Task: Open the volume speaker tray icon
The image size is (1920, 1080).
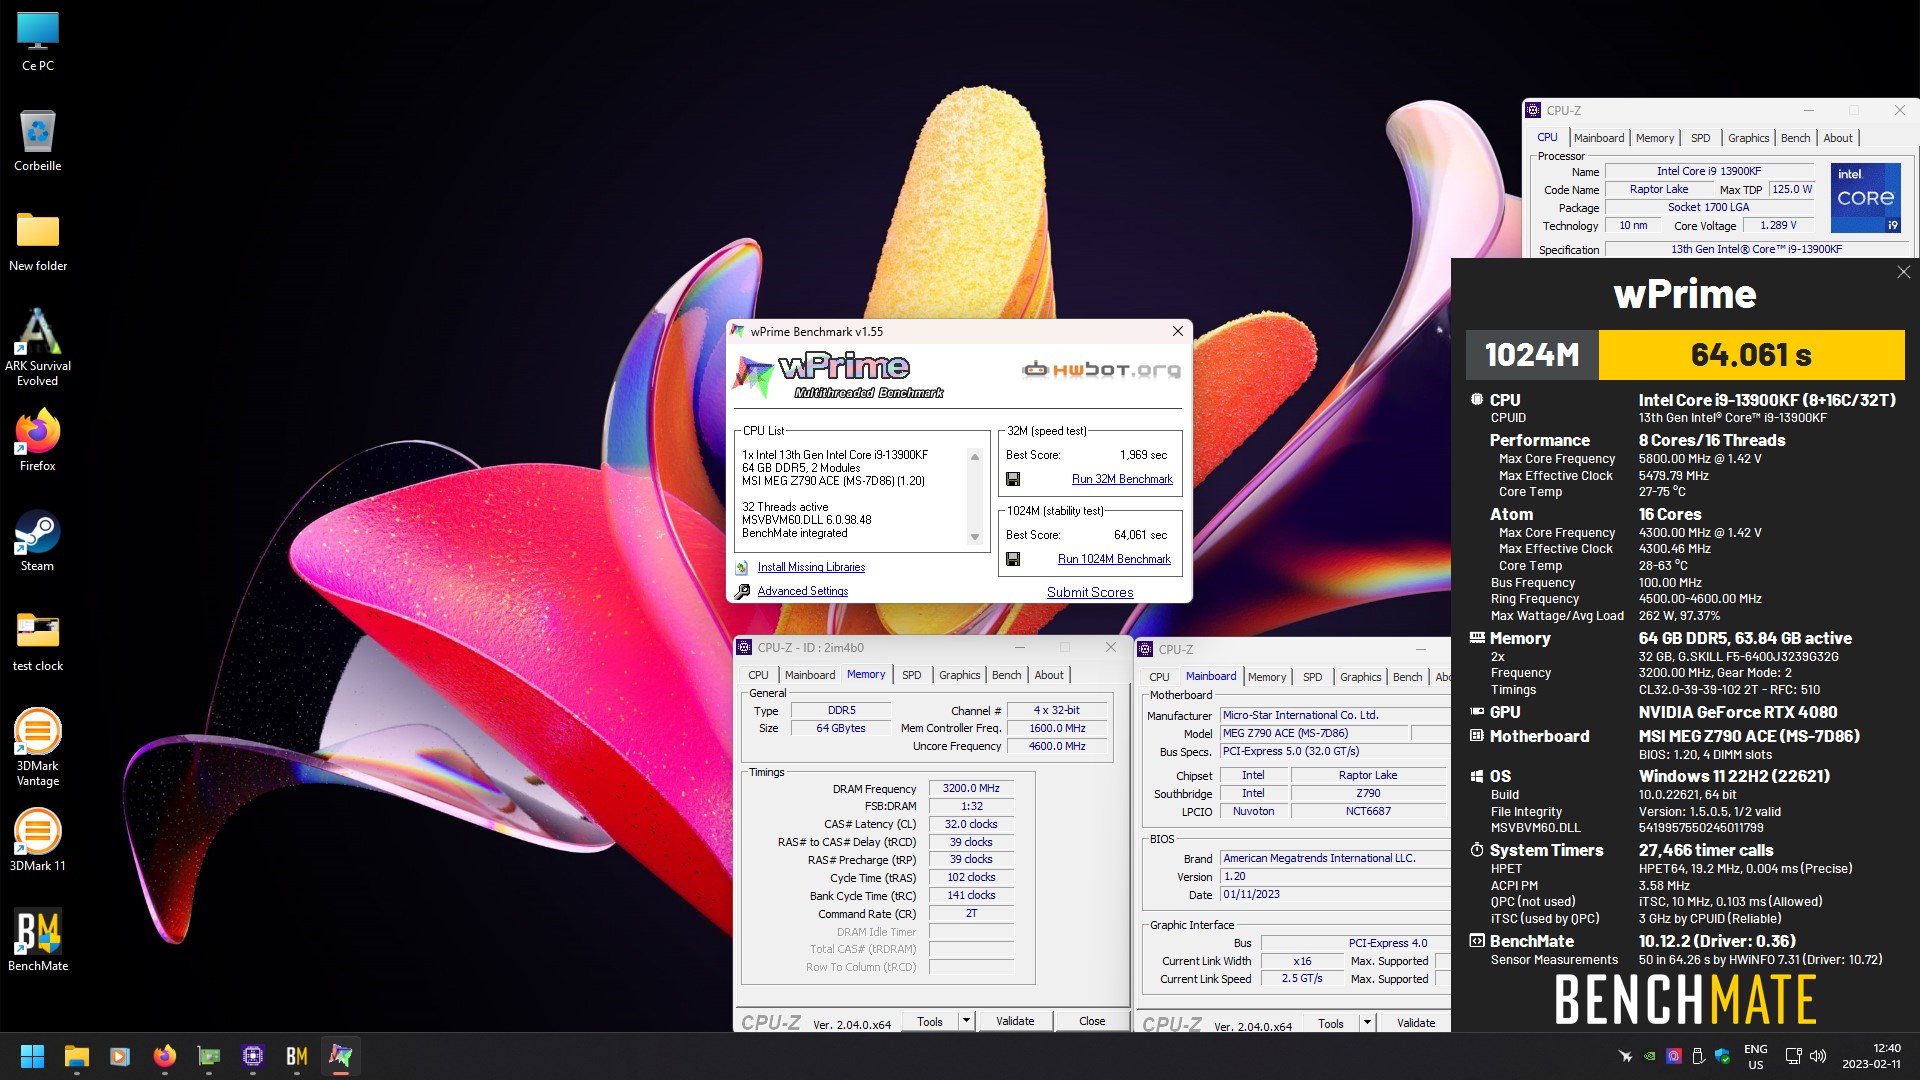Action: tap(1818, 1056)
